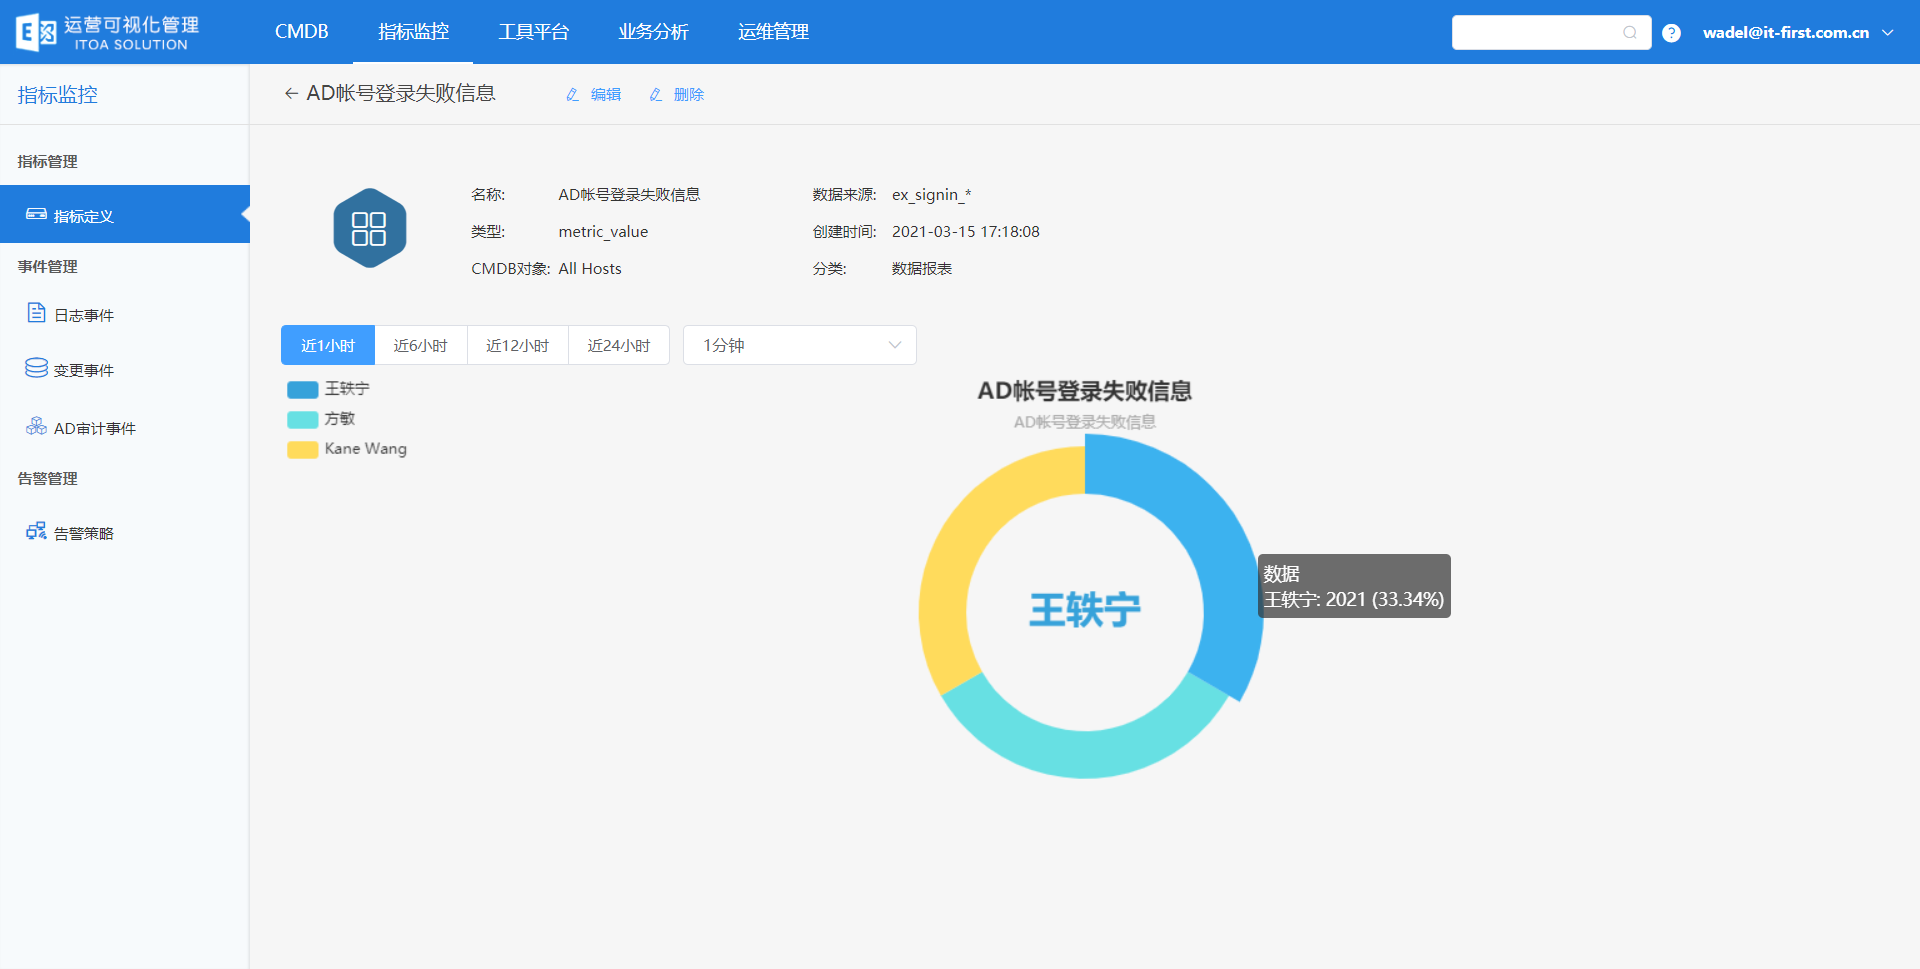Click the creation time 2021-03-15 17:18:08
Viewport: 1920px width, 969px height.
[966, 231]
